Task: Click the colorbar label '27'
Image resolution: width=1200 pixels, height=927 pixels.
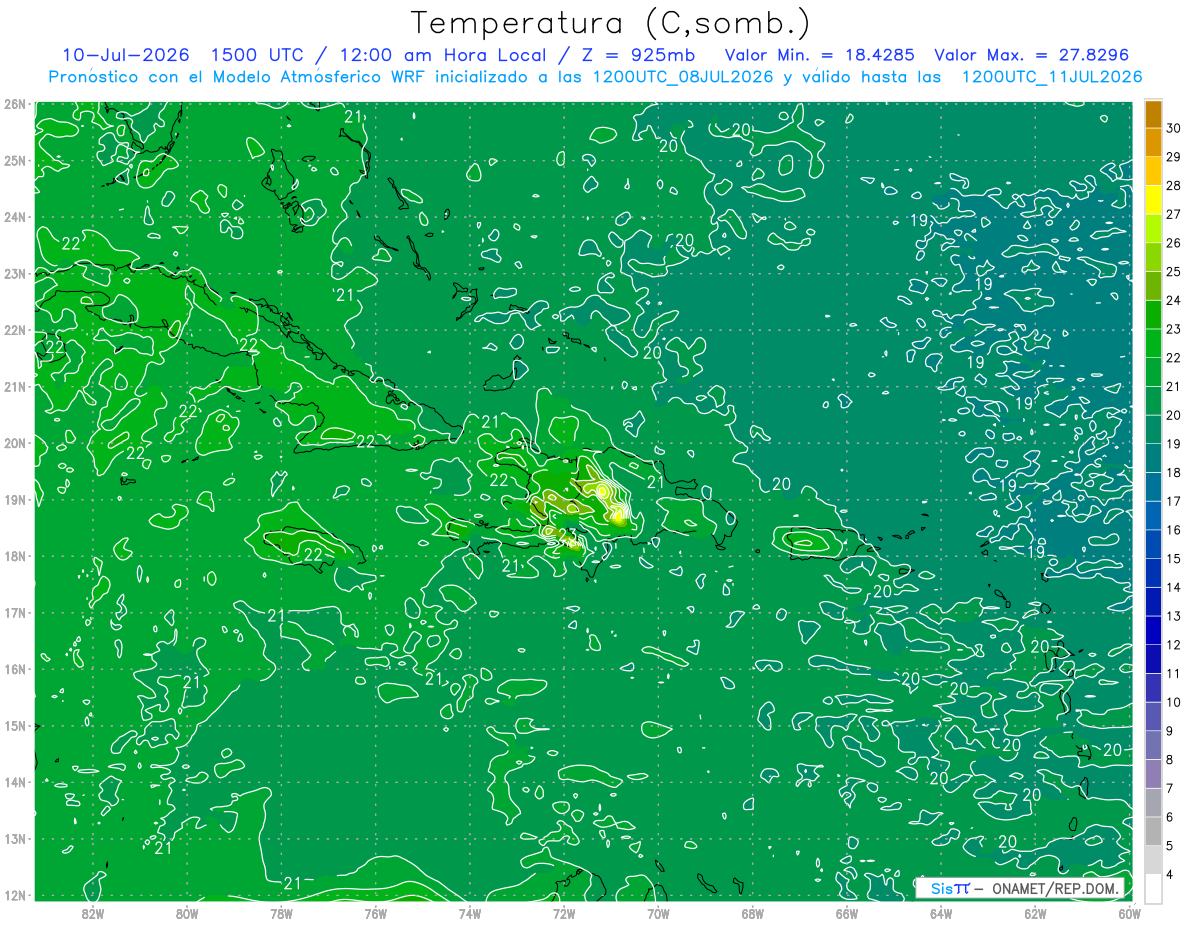Action: coord(1173,214)
